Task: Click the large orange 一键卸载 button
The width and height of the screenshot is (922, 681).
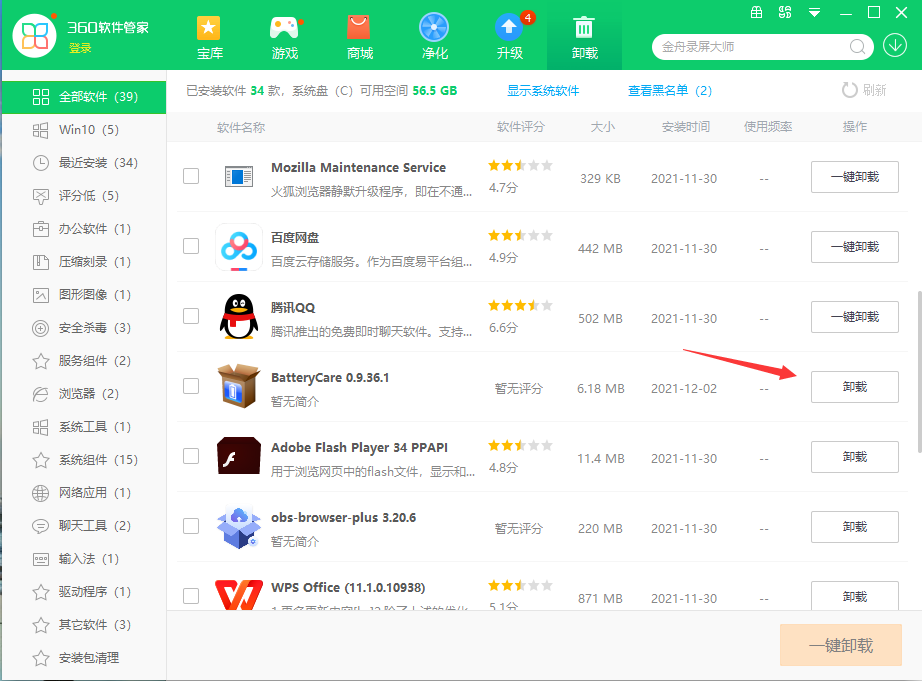Action: (841, 645)
